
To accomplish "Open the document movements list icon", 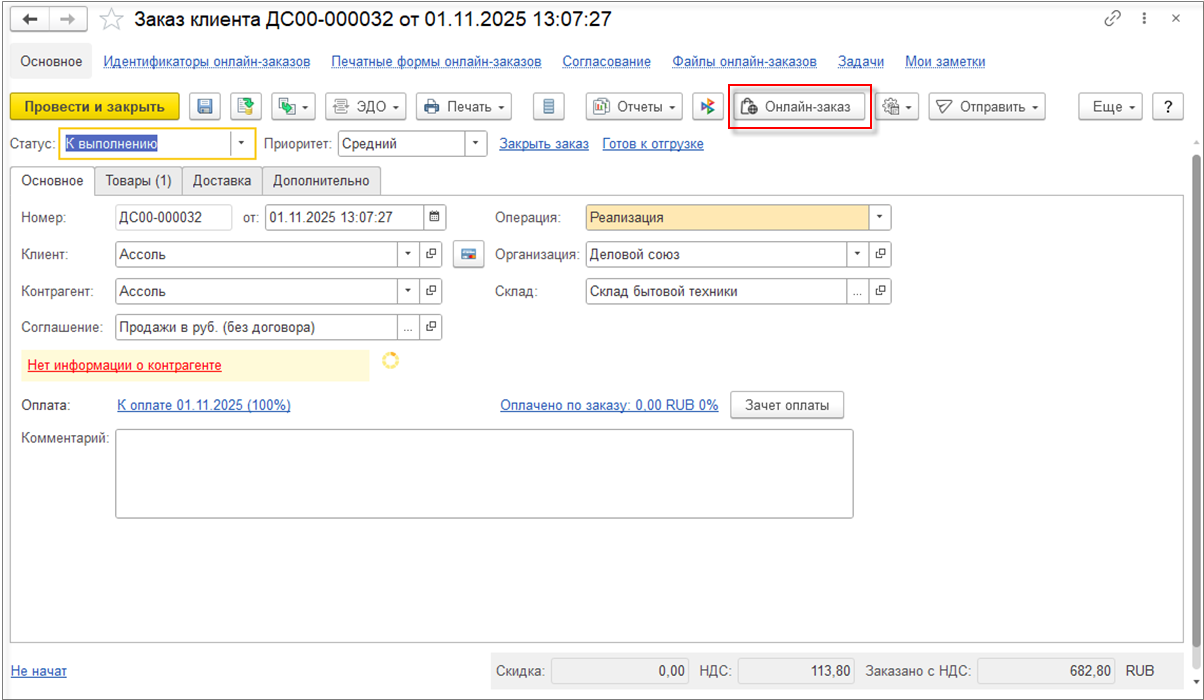I will 549,107.
